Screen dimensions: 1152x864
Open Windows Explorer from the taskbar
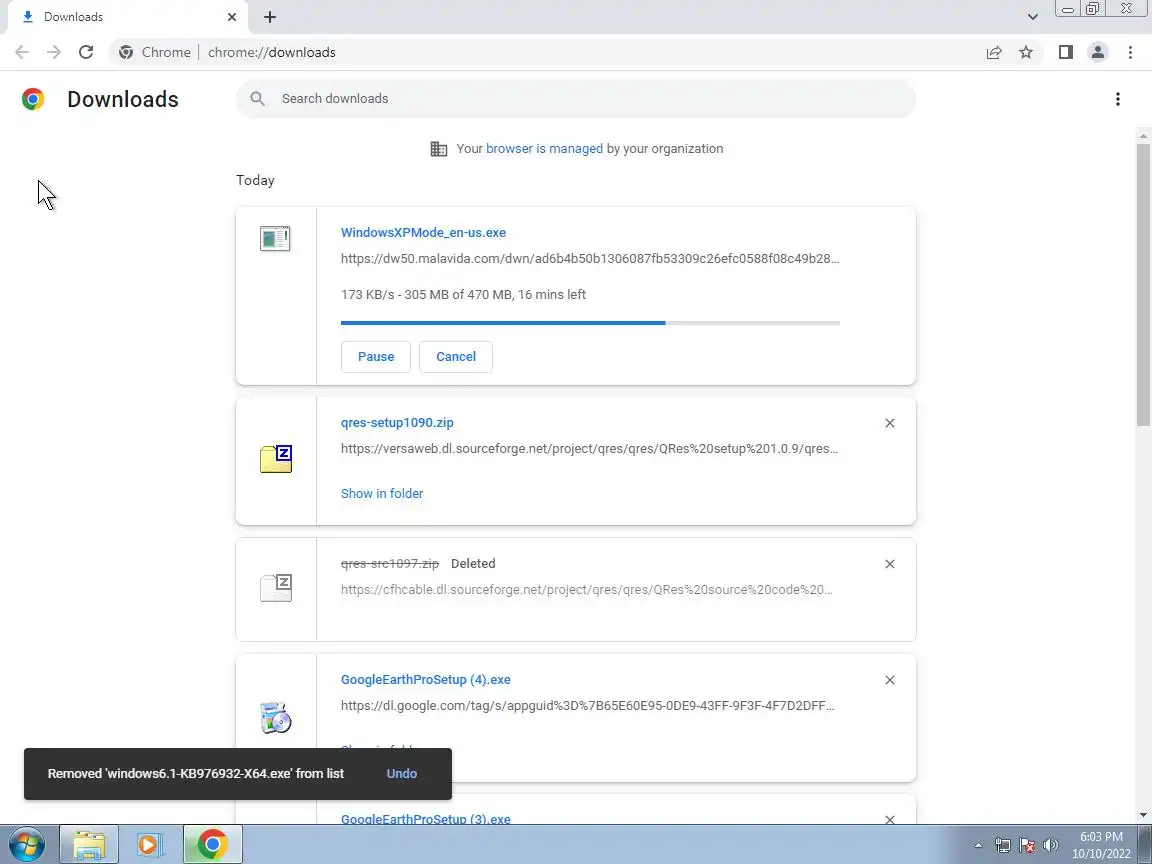click(x=89, y=844)
